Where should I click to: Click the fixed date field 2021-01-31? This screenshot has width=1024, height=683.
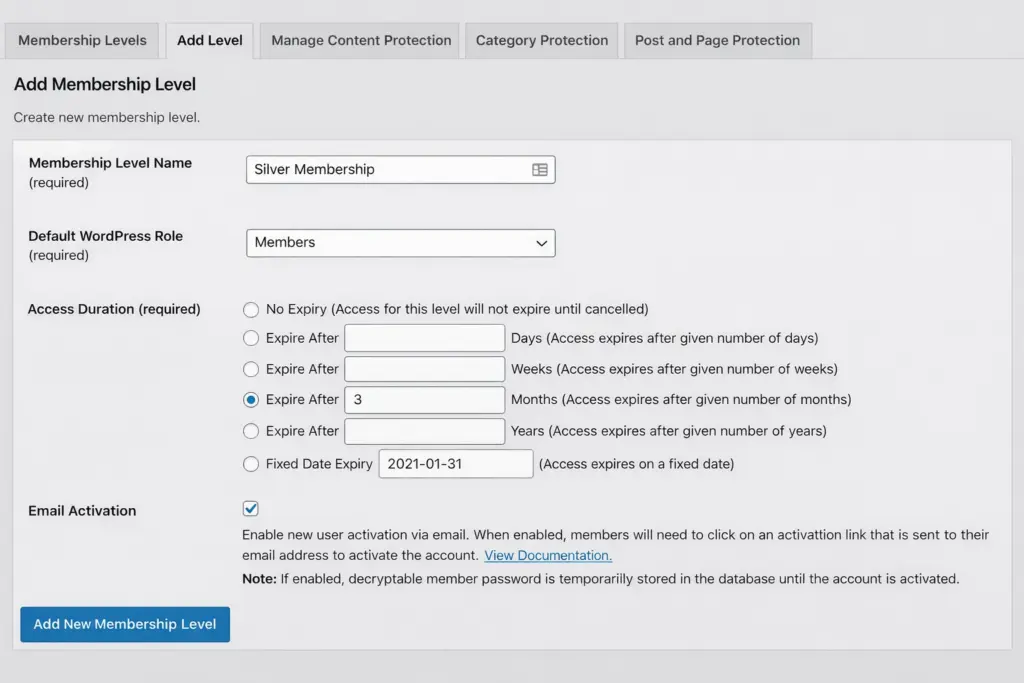456,464
